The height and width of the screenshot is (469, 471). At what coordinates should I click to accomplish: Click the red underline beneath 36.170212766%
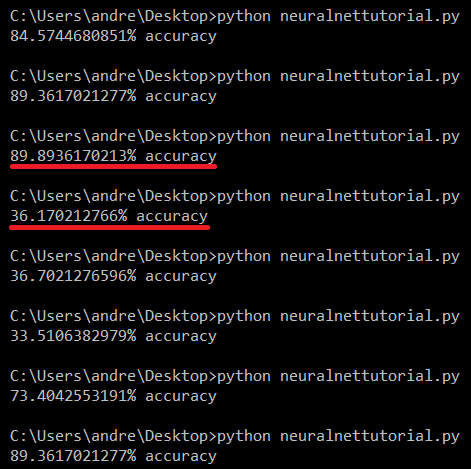(x=110, y=227)
